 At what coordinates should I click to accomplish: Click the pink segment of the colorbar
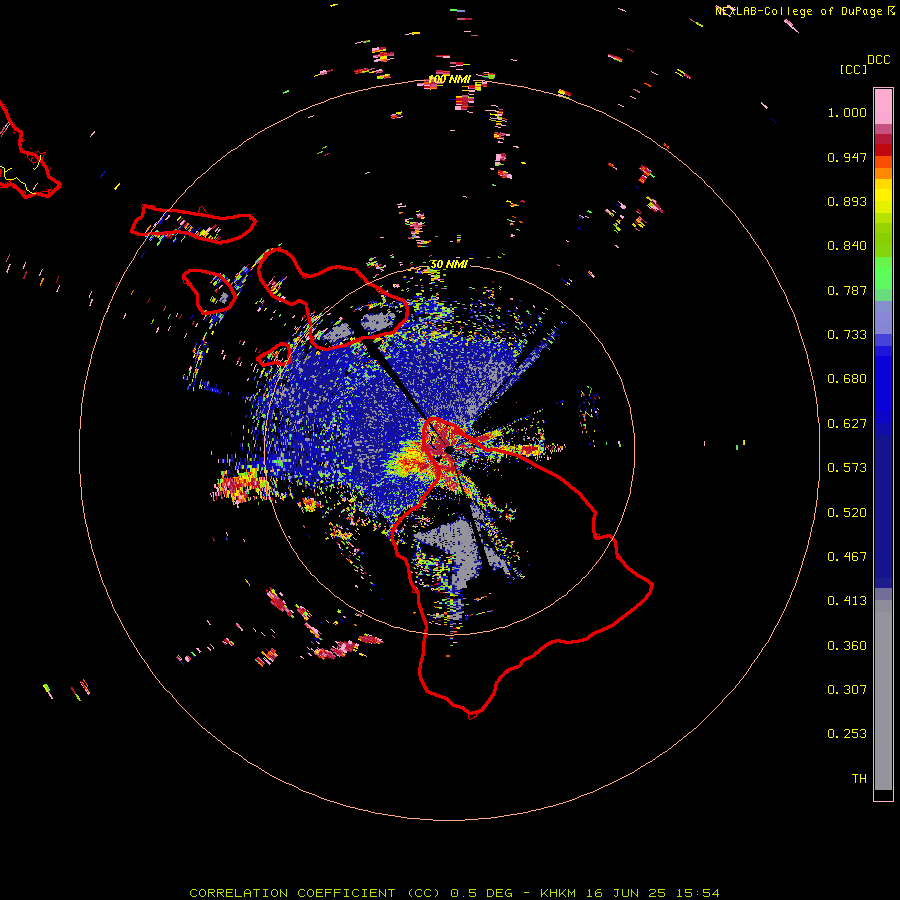(x=883, y=107)
